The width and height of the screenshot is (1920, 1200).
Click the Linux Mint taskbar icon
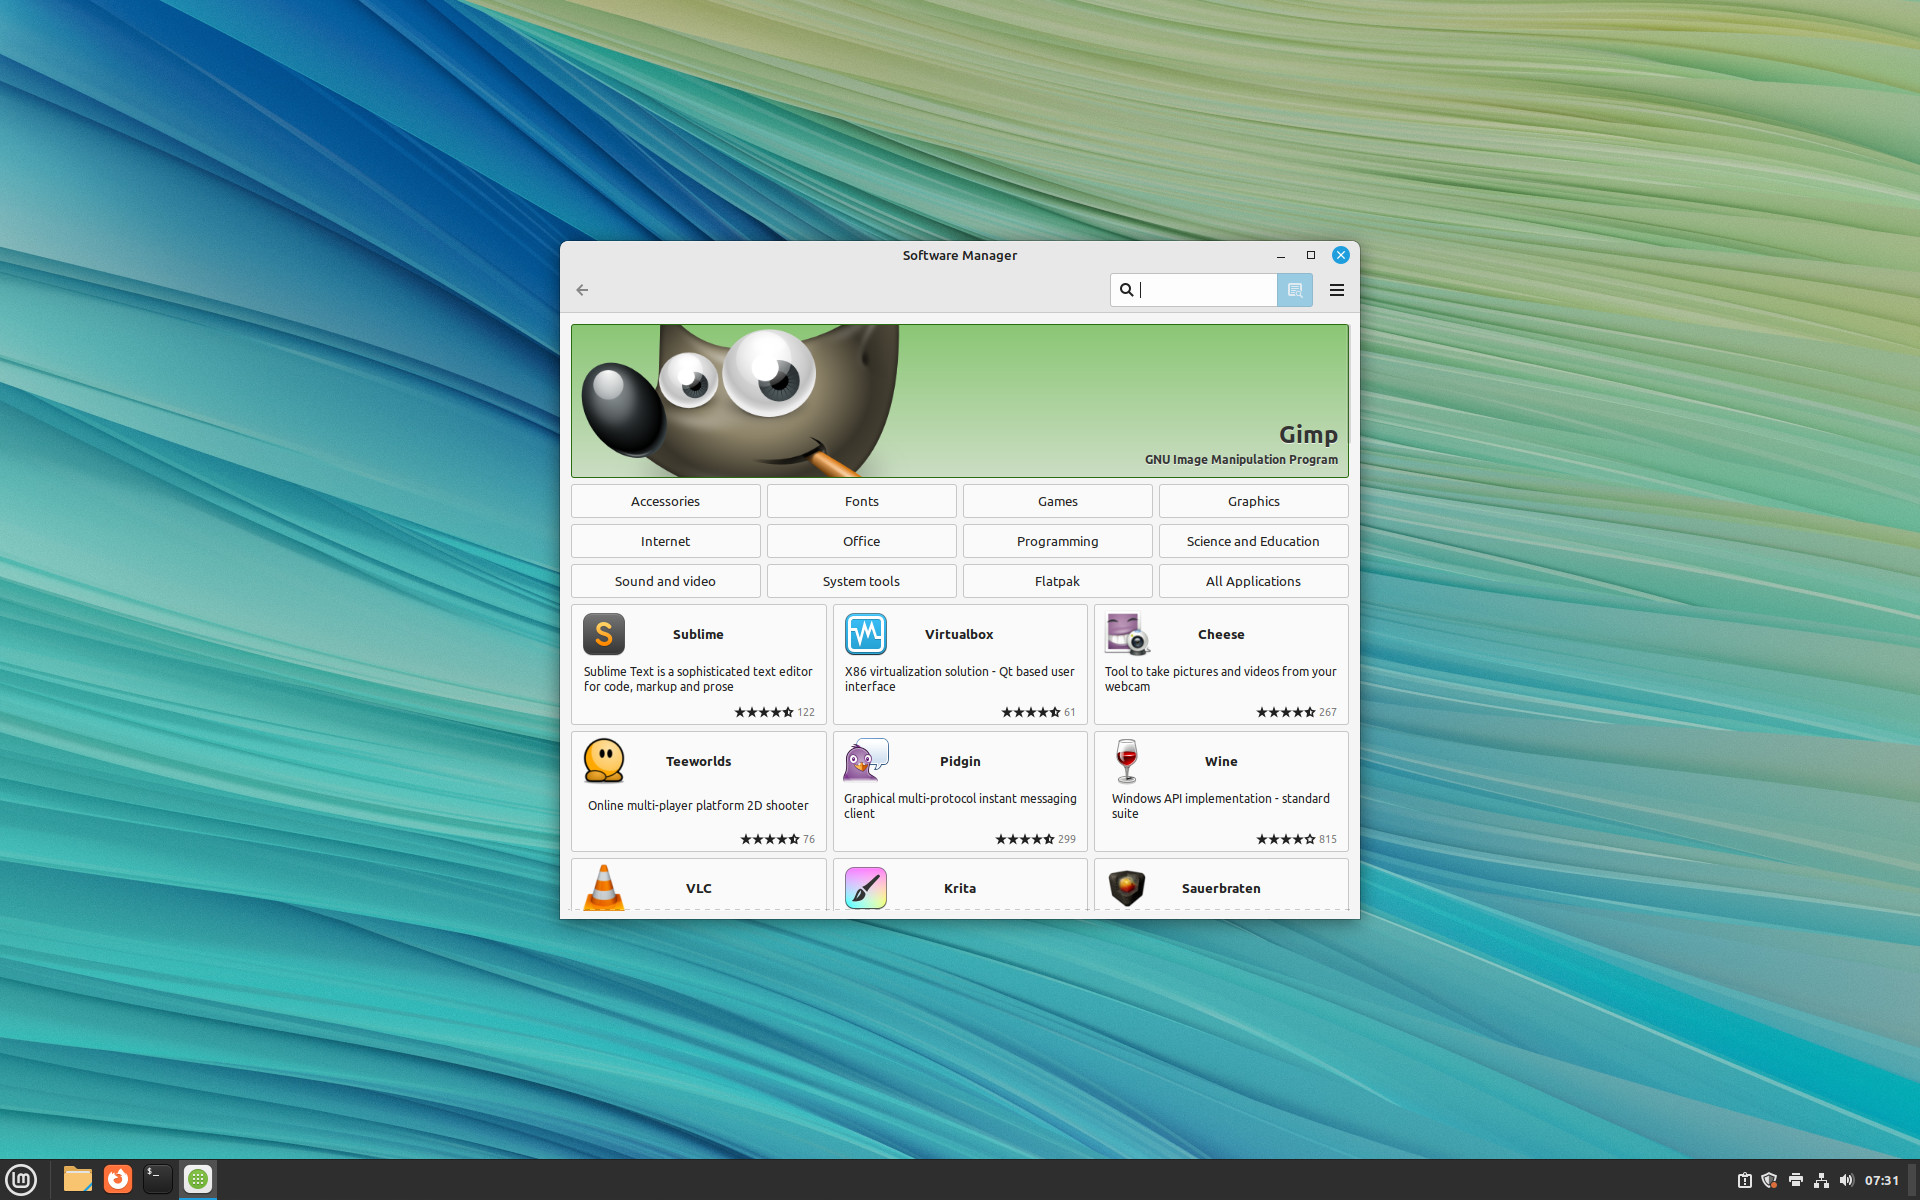coord(21,1178)
